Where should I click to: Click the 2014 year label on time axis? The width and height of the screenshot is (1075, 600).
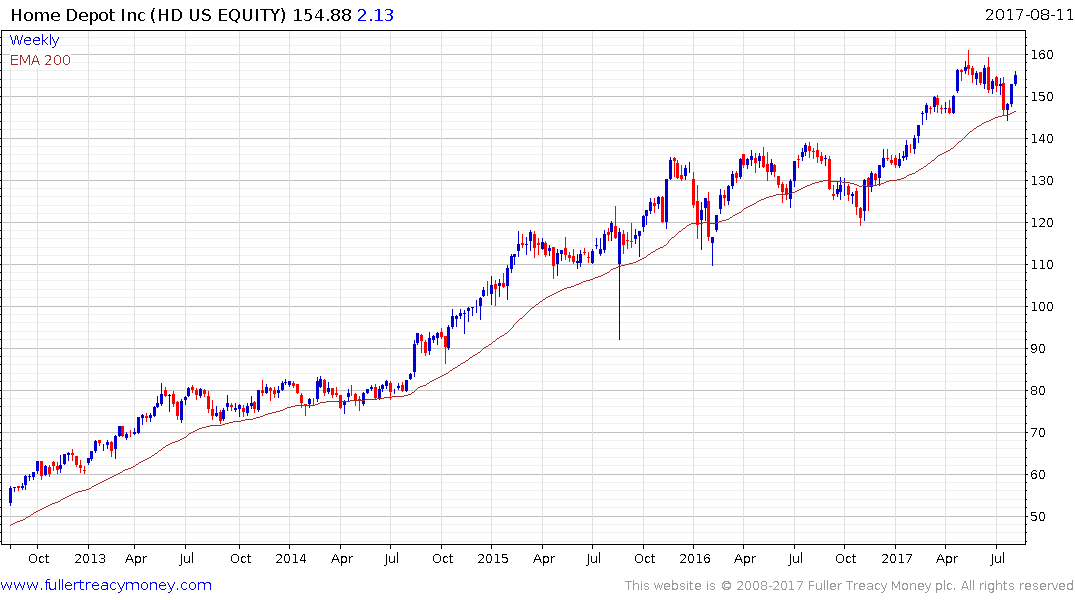coord(291,558)
